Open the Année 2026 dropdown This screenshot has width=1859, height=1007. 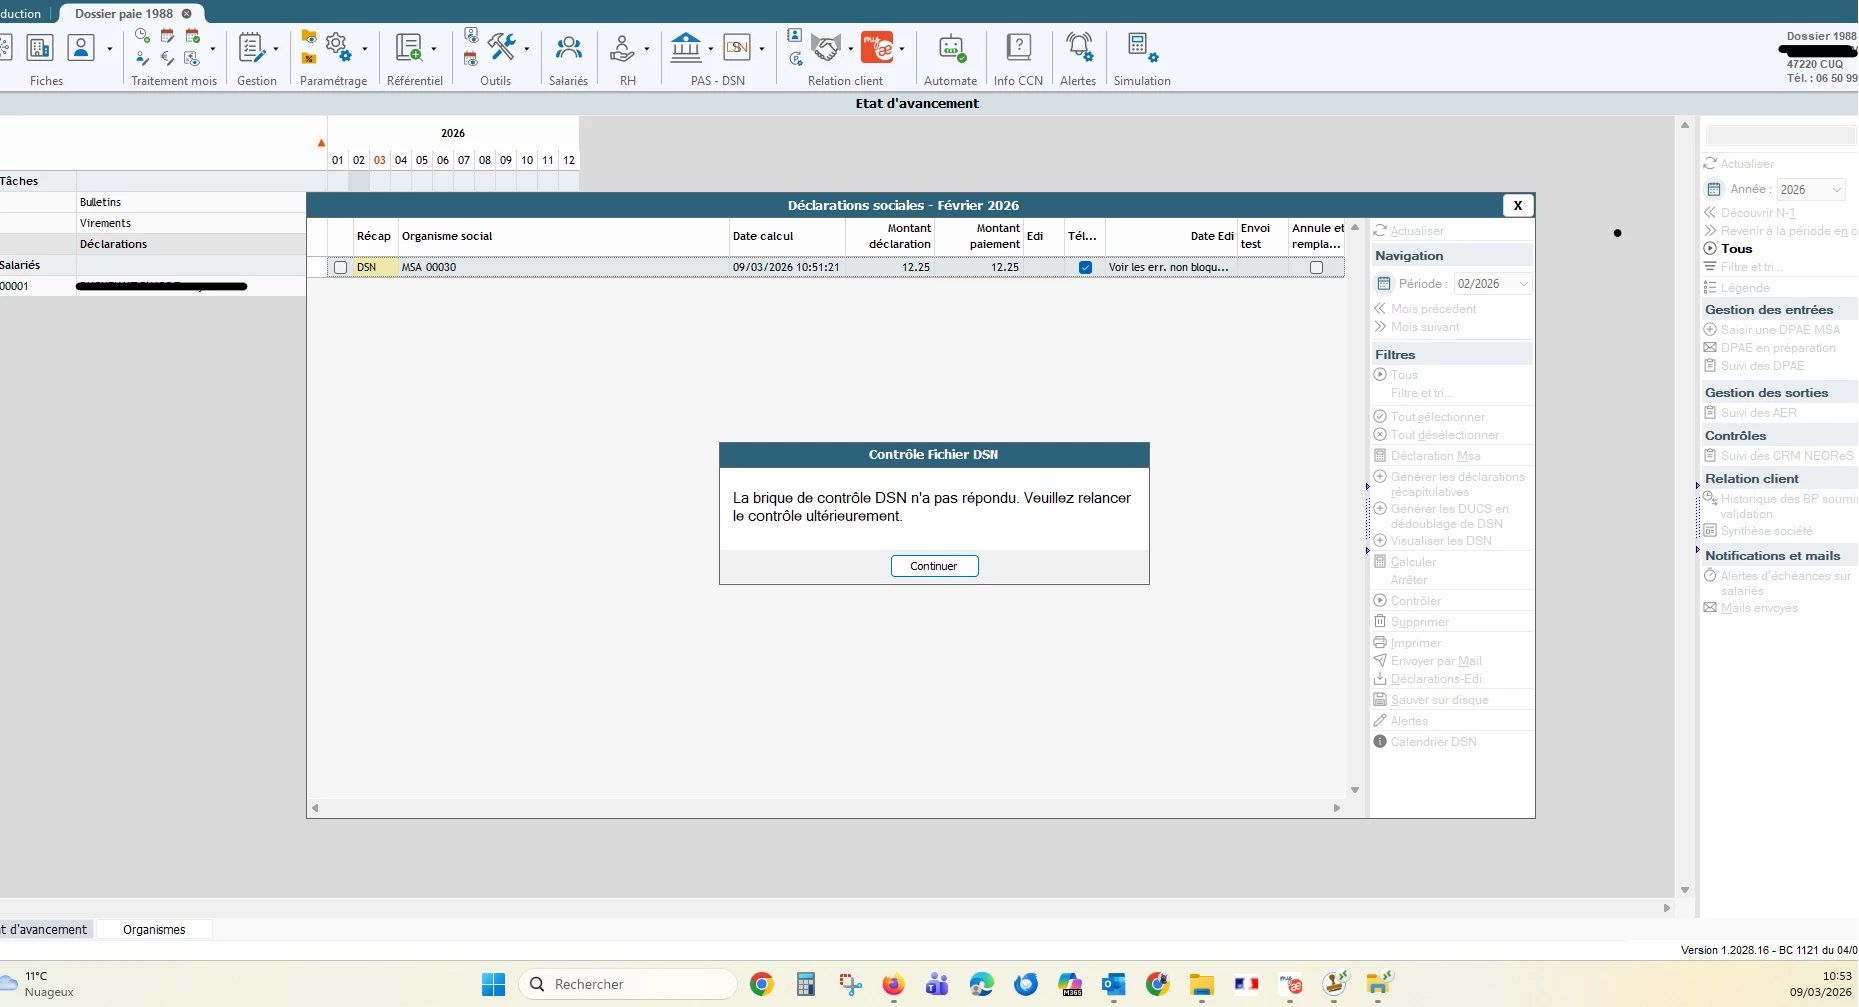click(x=1836, y=190)
